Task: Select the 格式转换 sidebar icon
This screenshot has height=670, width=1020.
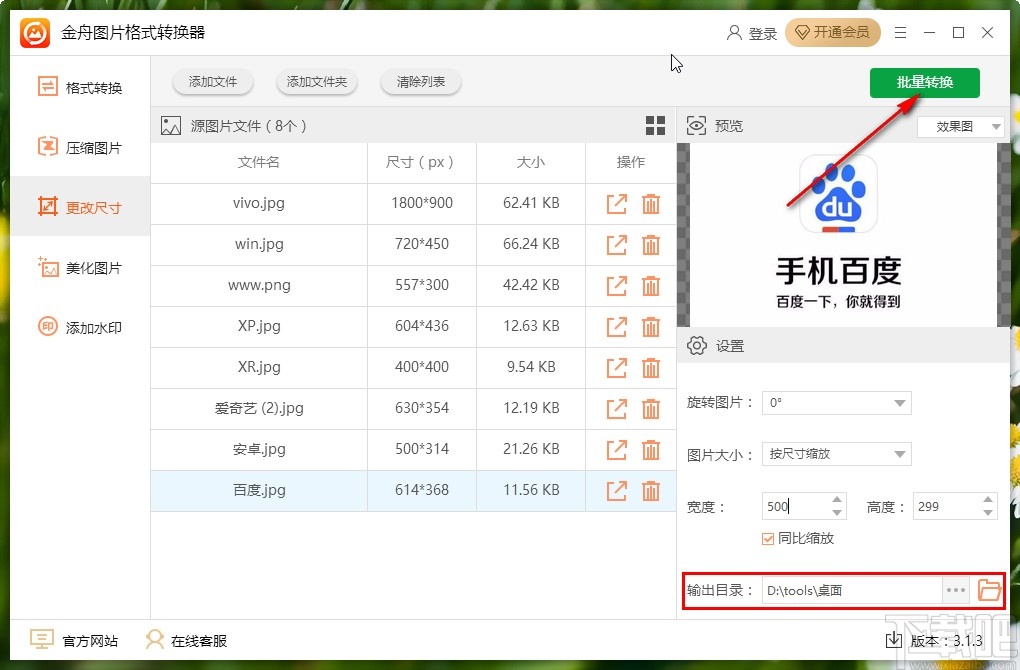Action: [x=47, y=87]
